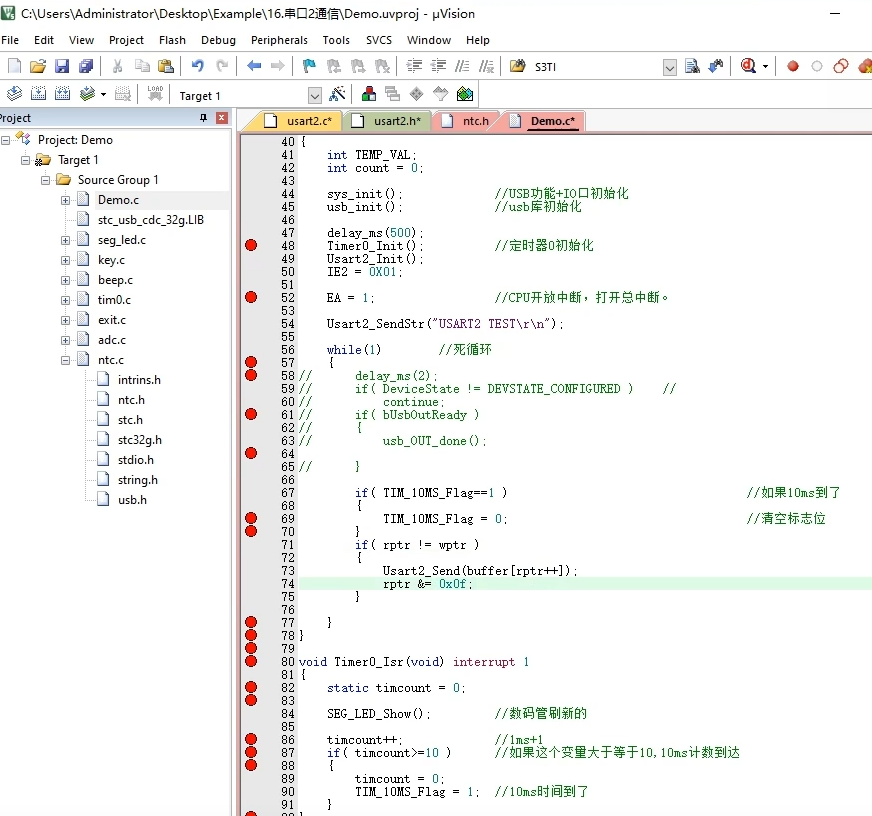Disable all breakpoints from the toolbar

(841, 66)
